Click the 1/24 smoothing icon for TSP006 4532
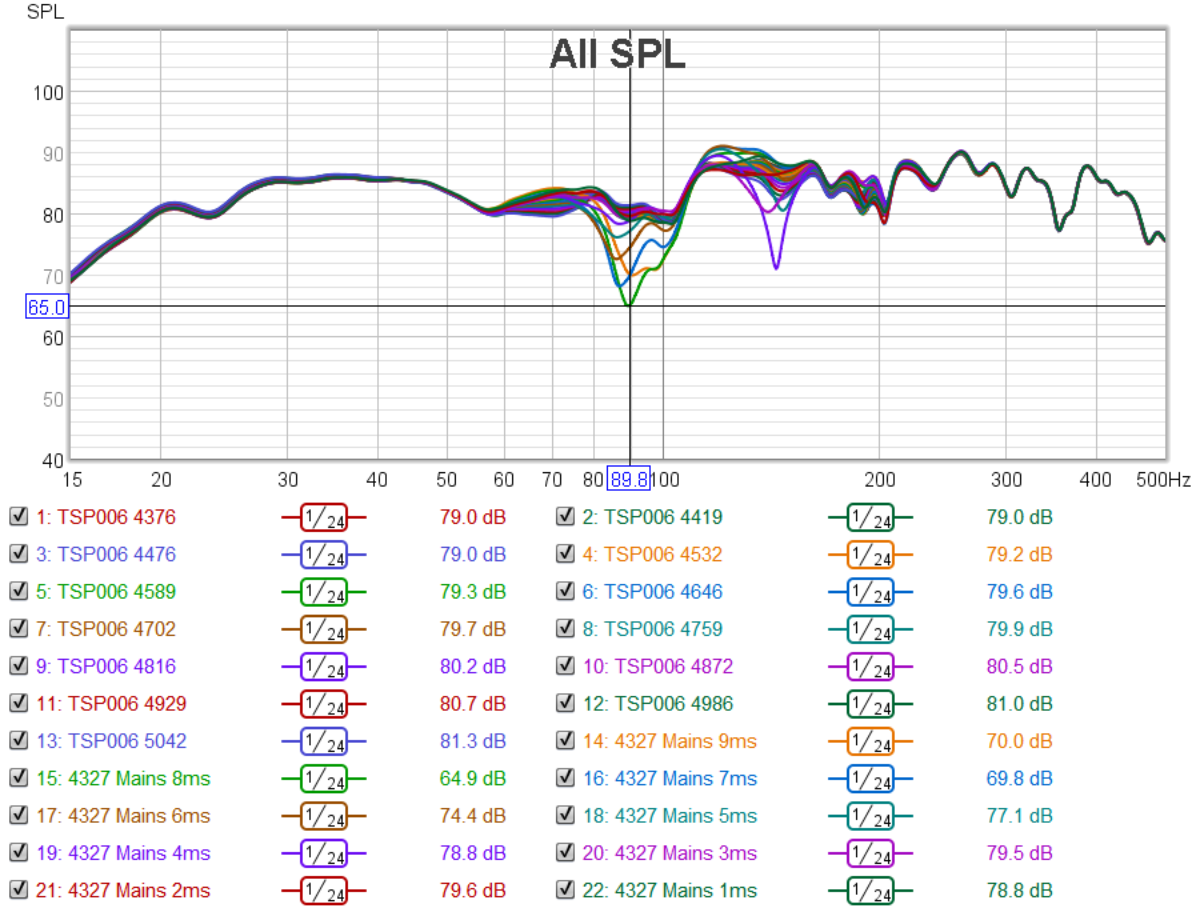 (870, 554)
